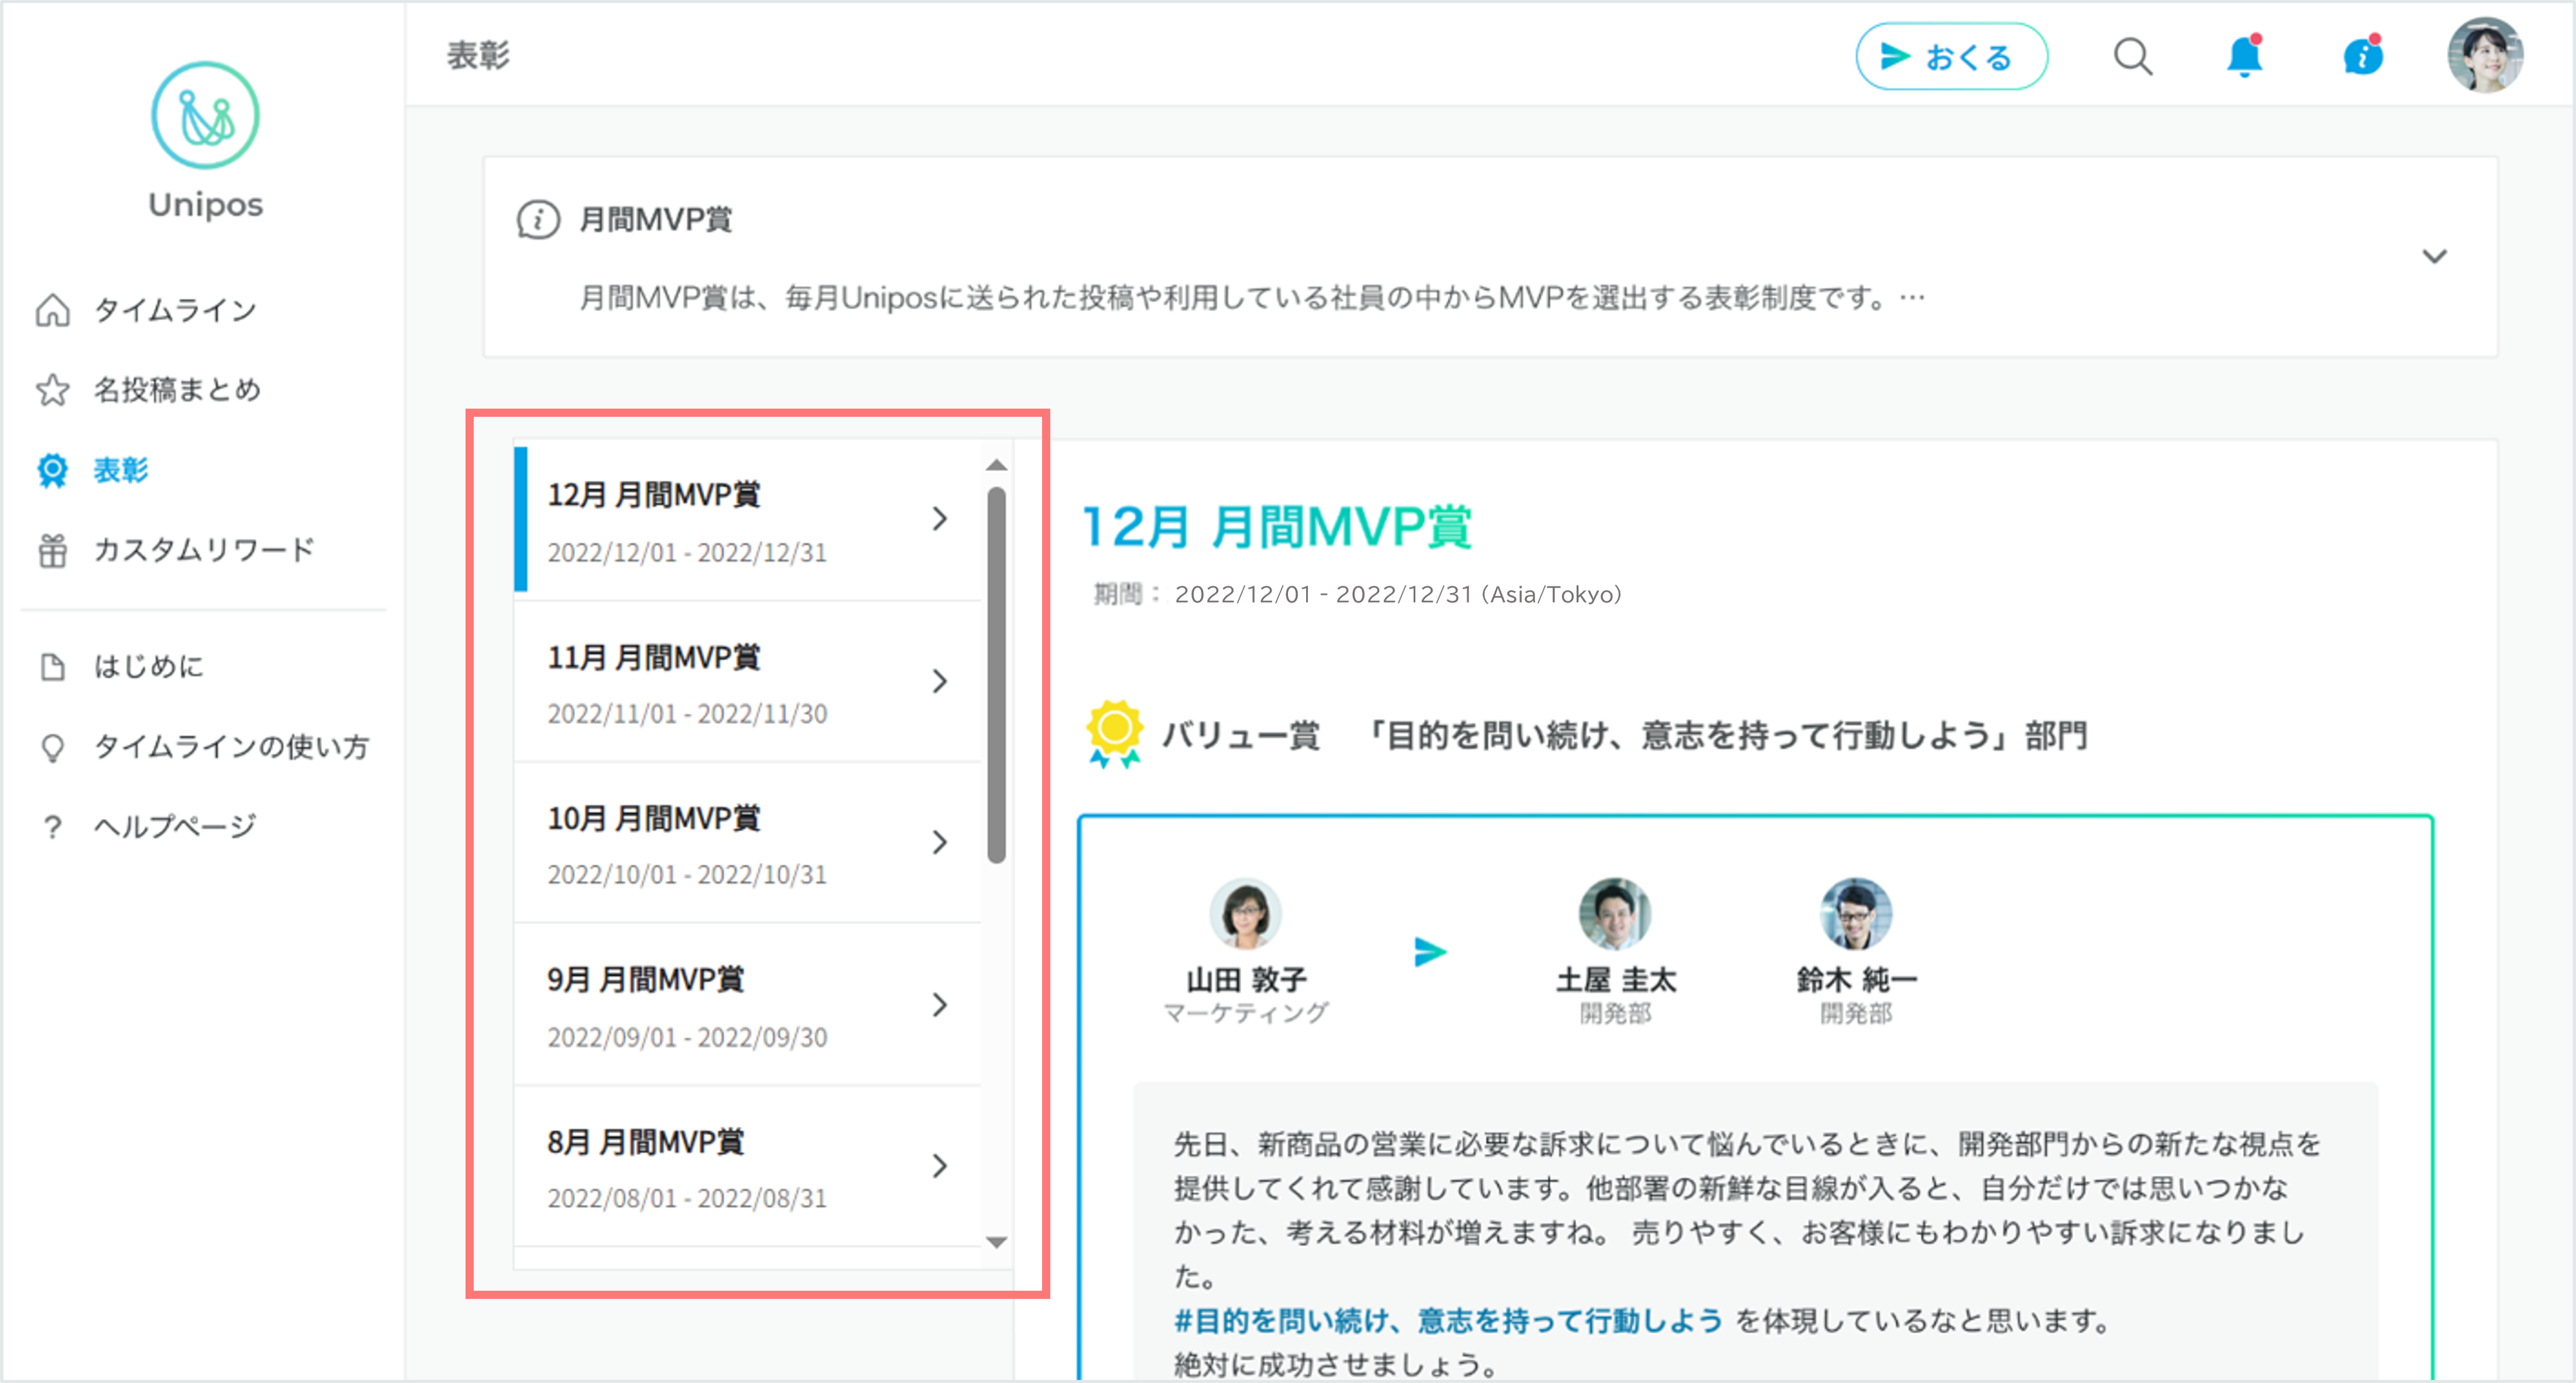Click the question mark icon for ヘルプページ
This screenshot has width=2576, height=1383.
pyautogui.click(x=53, y=827)
